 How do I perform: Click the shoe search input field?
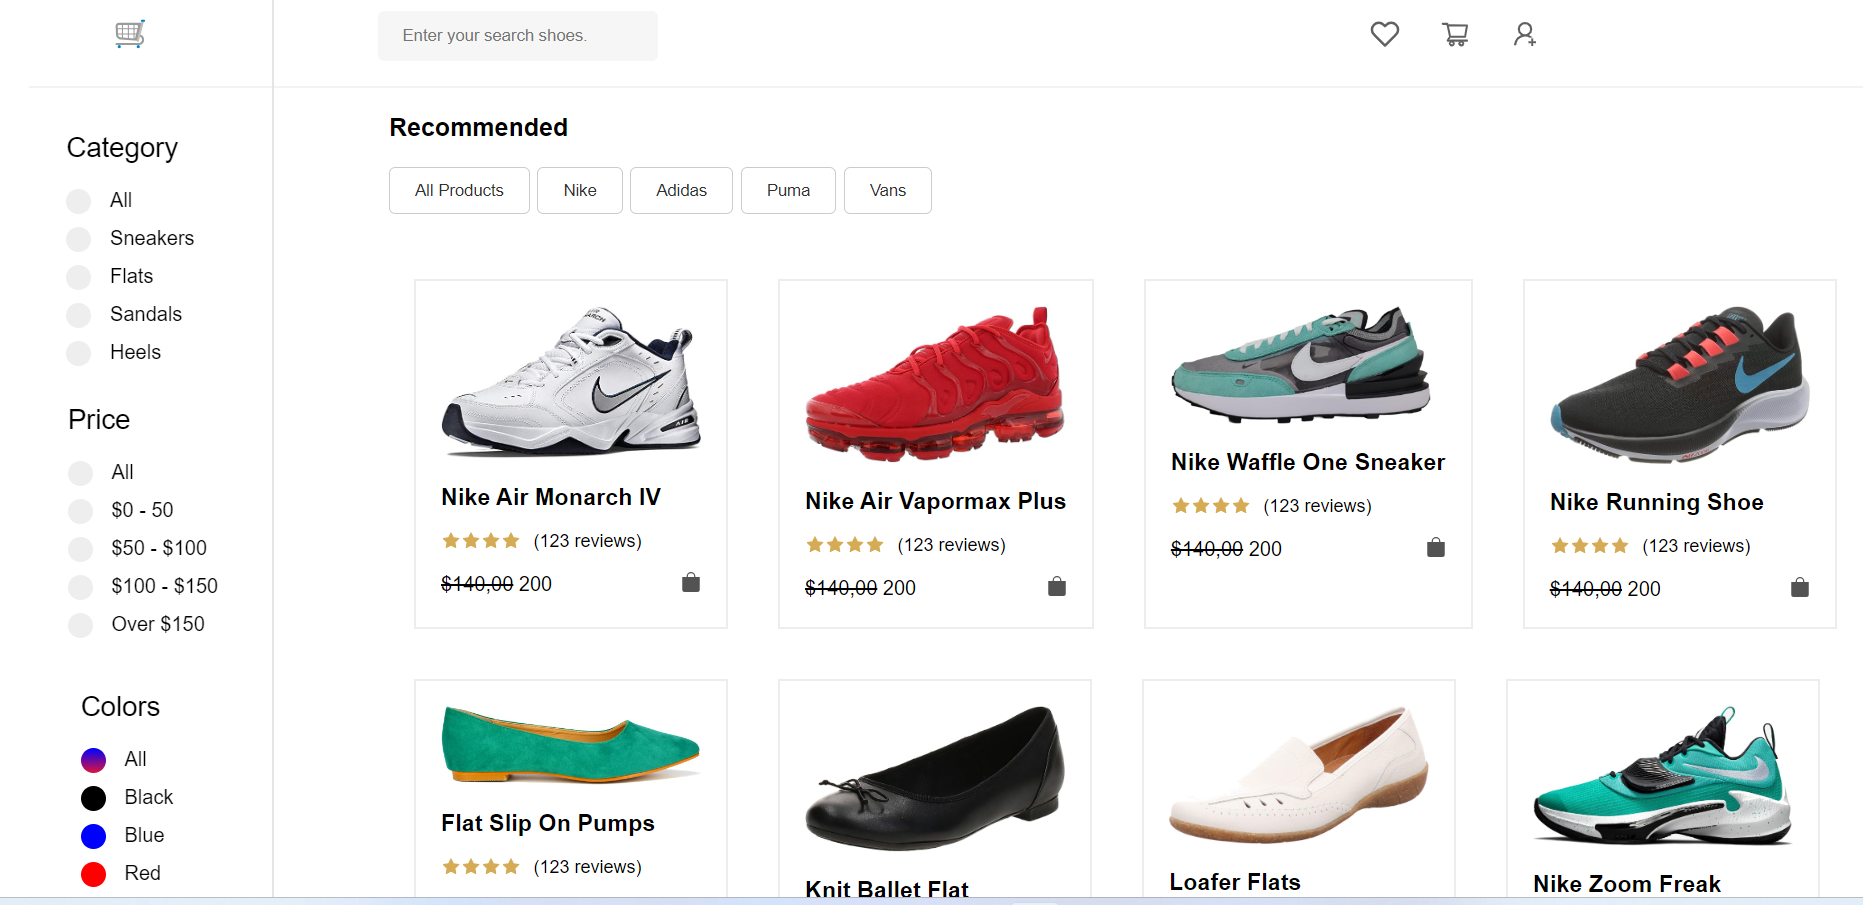(x=517, y=36)
